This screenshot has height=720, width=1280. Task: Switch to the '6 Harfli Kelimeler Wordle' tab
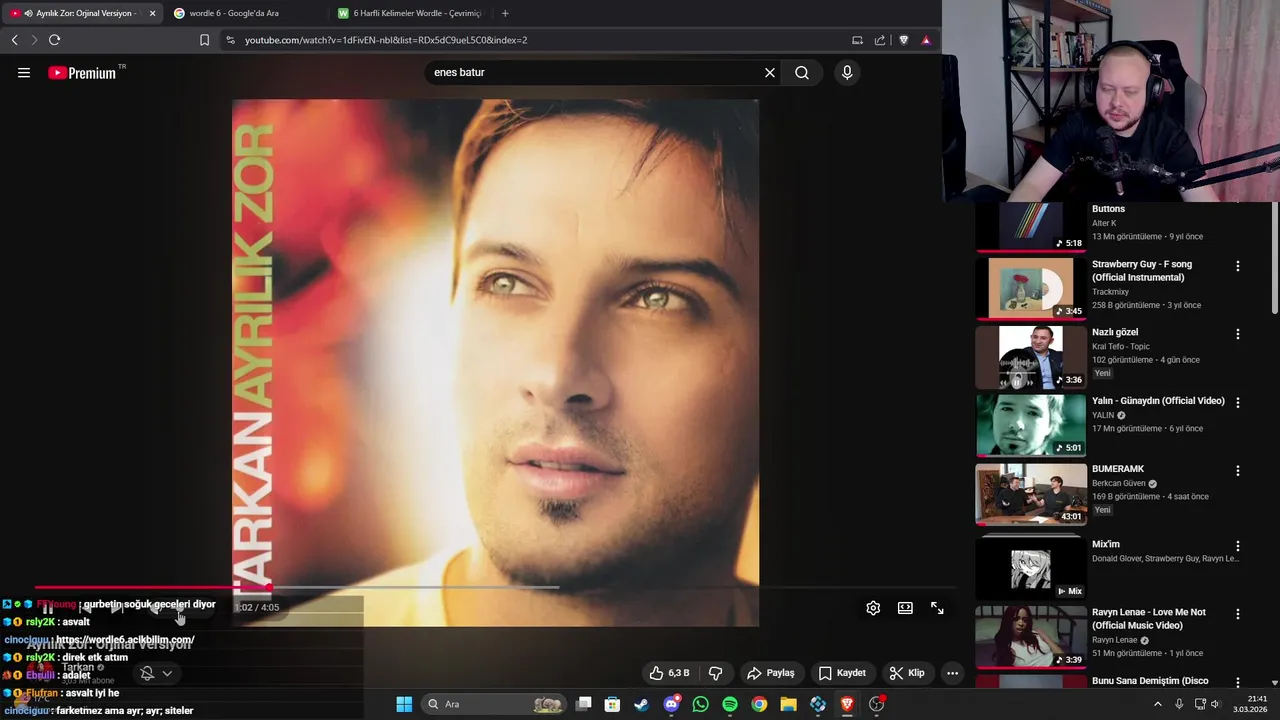click(410, 13)
